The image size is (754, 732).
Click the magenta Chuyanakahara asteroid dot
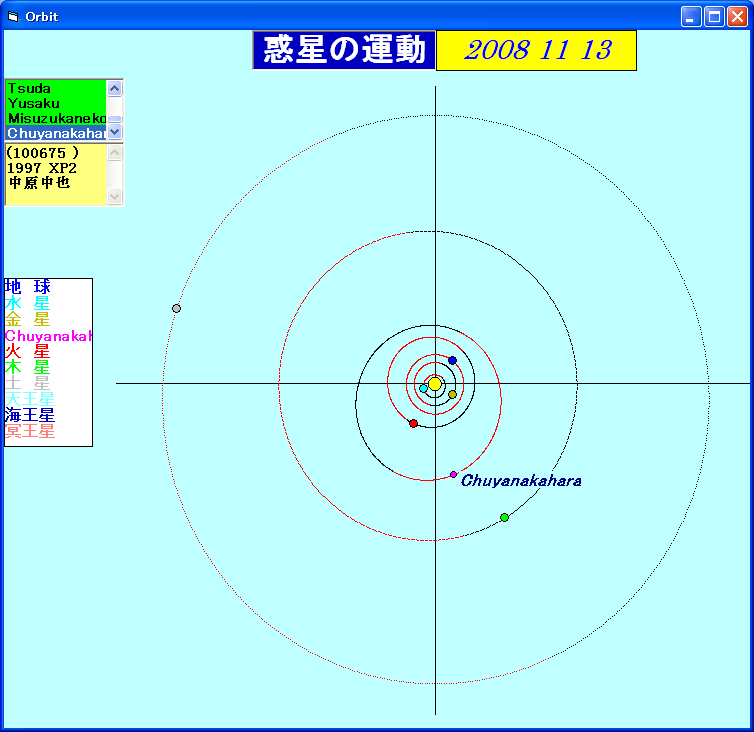pyautogui.click(x=453, y=475)
